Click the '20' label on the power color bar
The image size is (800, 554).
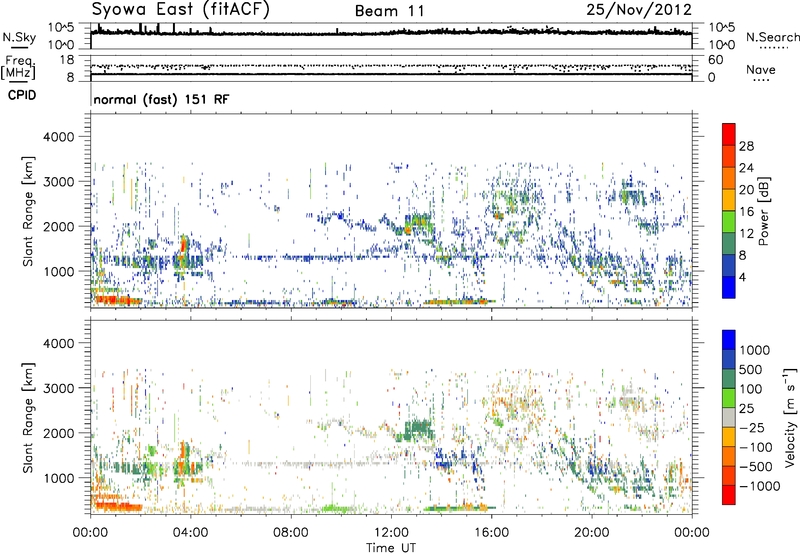tap(746, 190)
